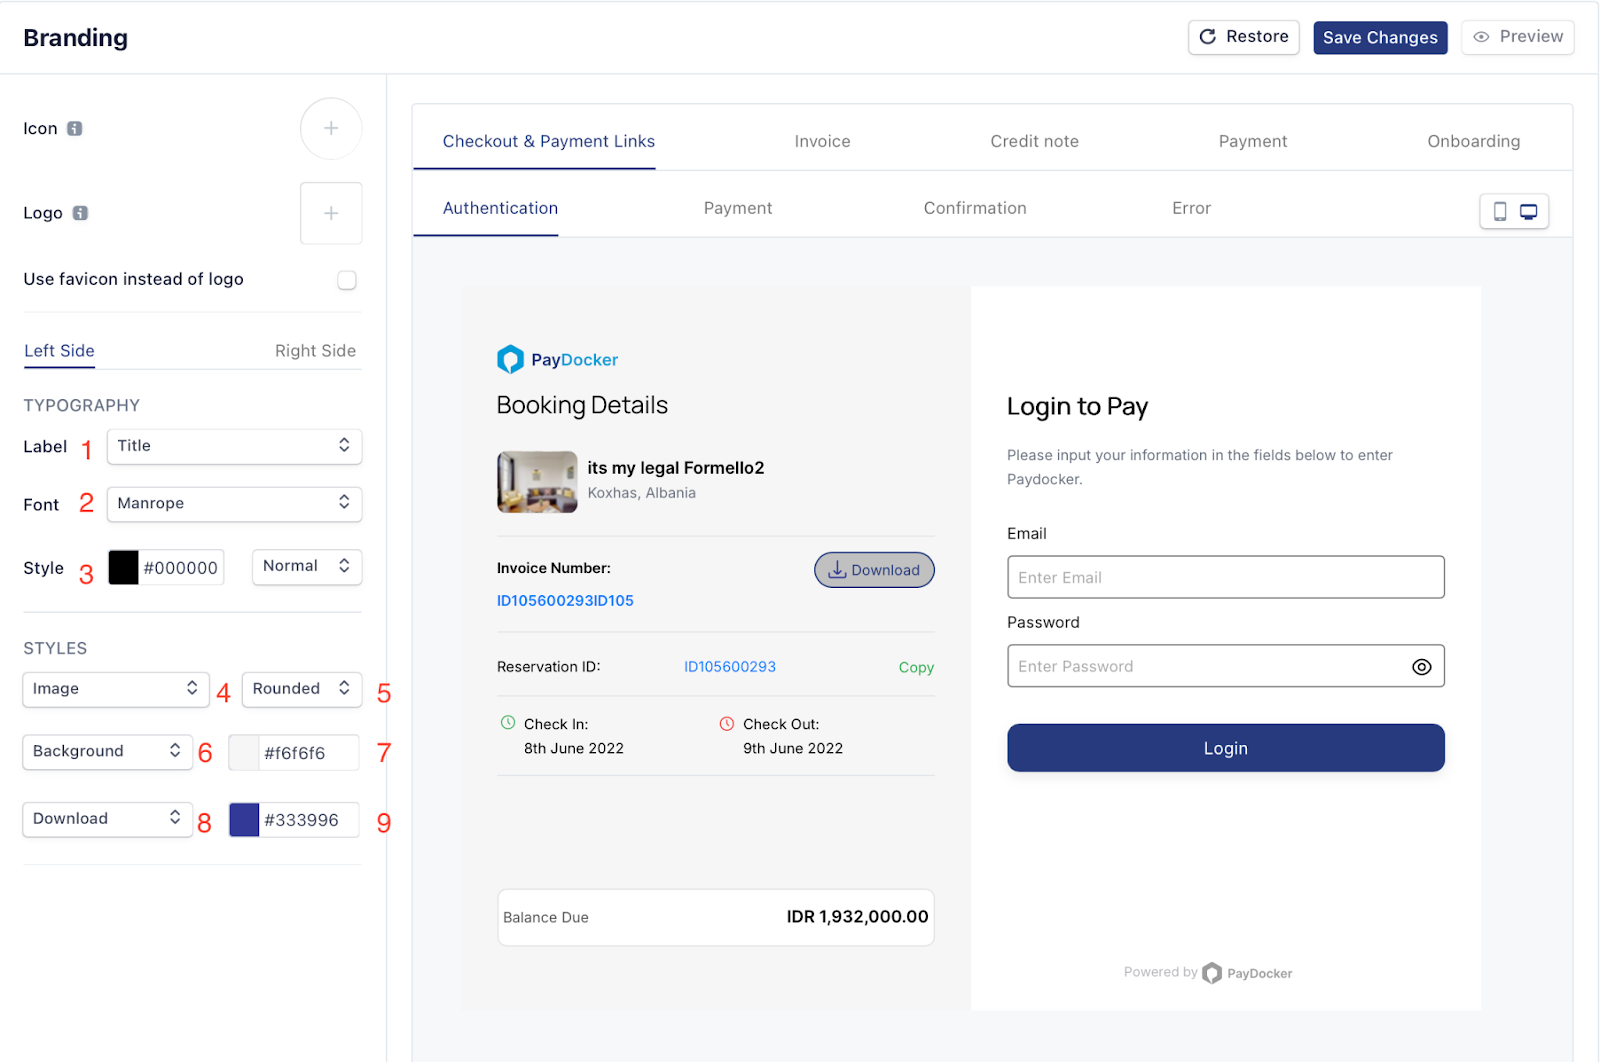
Task: Click the info icon beside Logo label
Action: click(x=81, y=213)
